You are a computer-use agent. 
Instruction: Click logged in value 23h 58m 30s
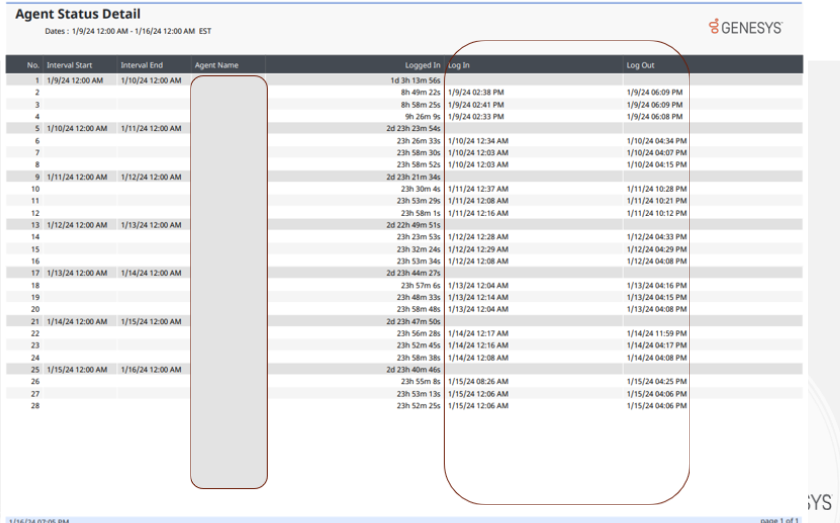[418, 153]
